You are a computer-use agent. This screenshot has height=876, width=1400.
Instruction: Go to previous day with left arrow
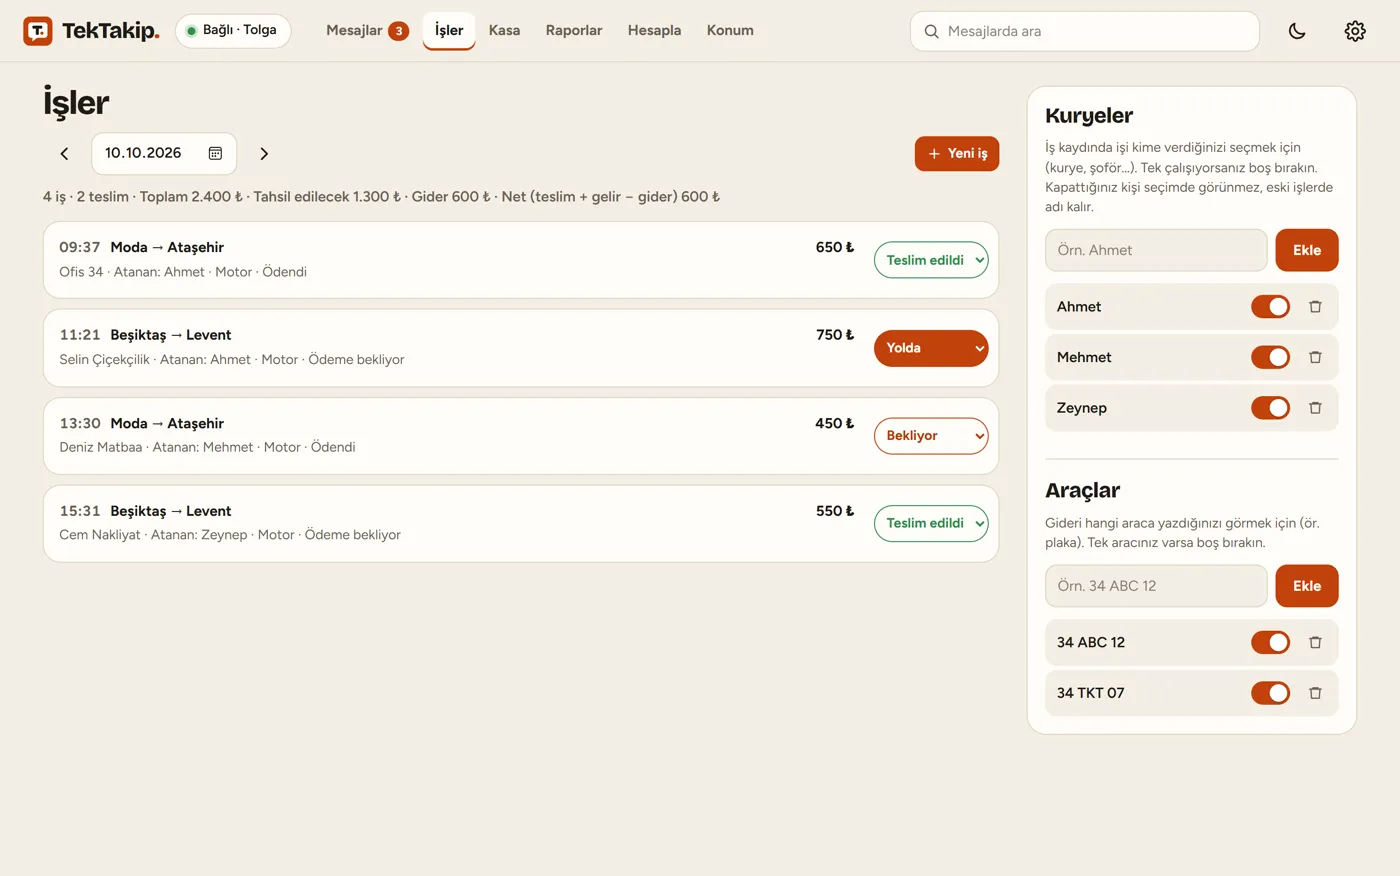[64, 154]
